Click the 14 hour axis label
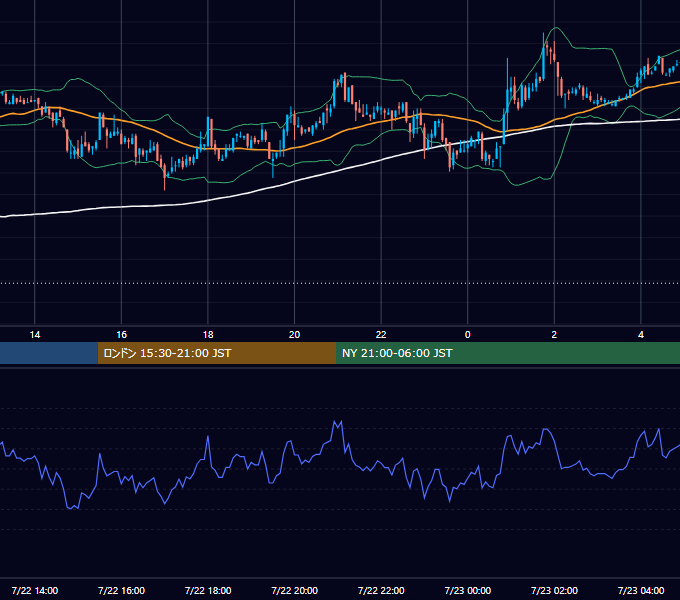The image size is (680, 600). pos(35,335)
